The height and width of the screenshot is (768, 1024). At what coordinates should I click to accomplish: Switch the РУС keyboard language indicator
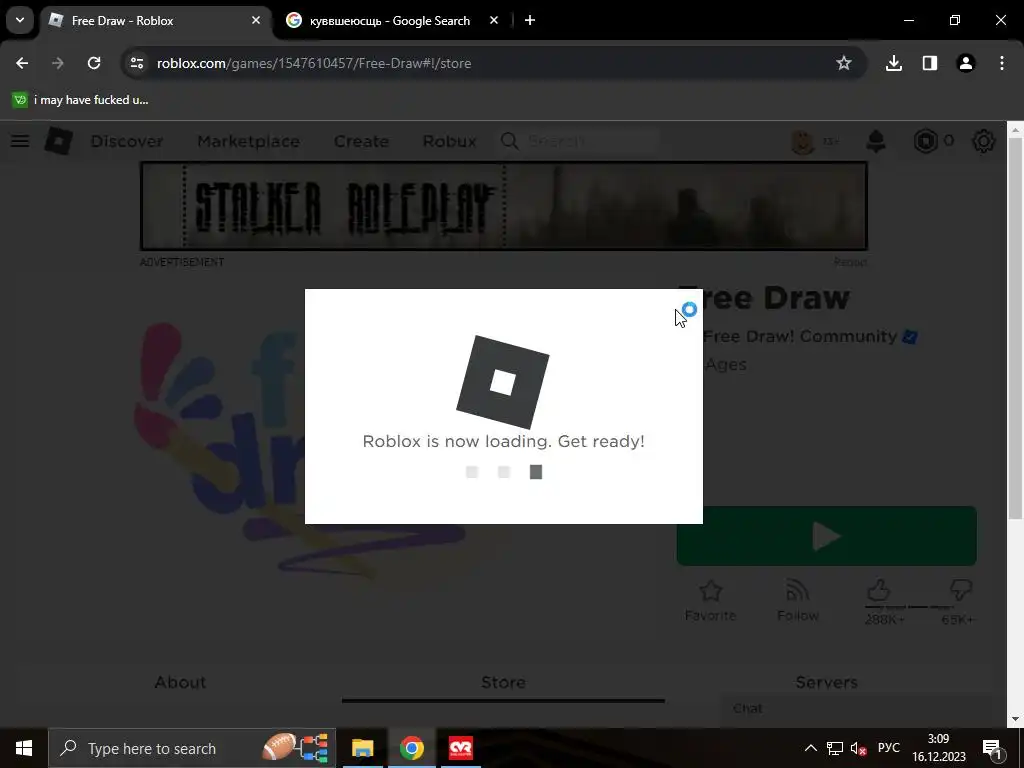(x=888, y=748)
